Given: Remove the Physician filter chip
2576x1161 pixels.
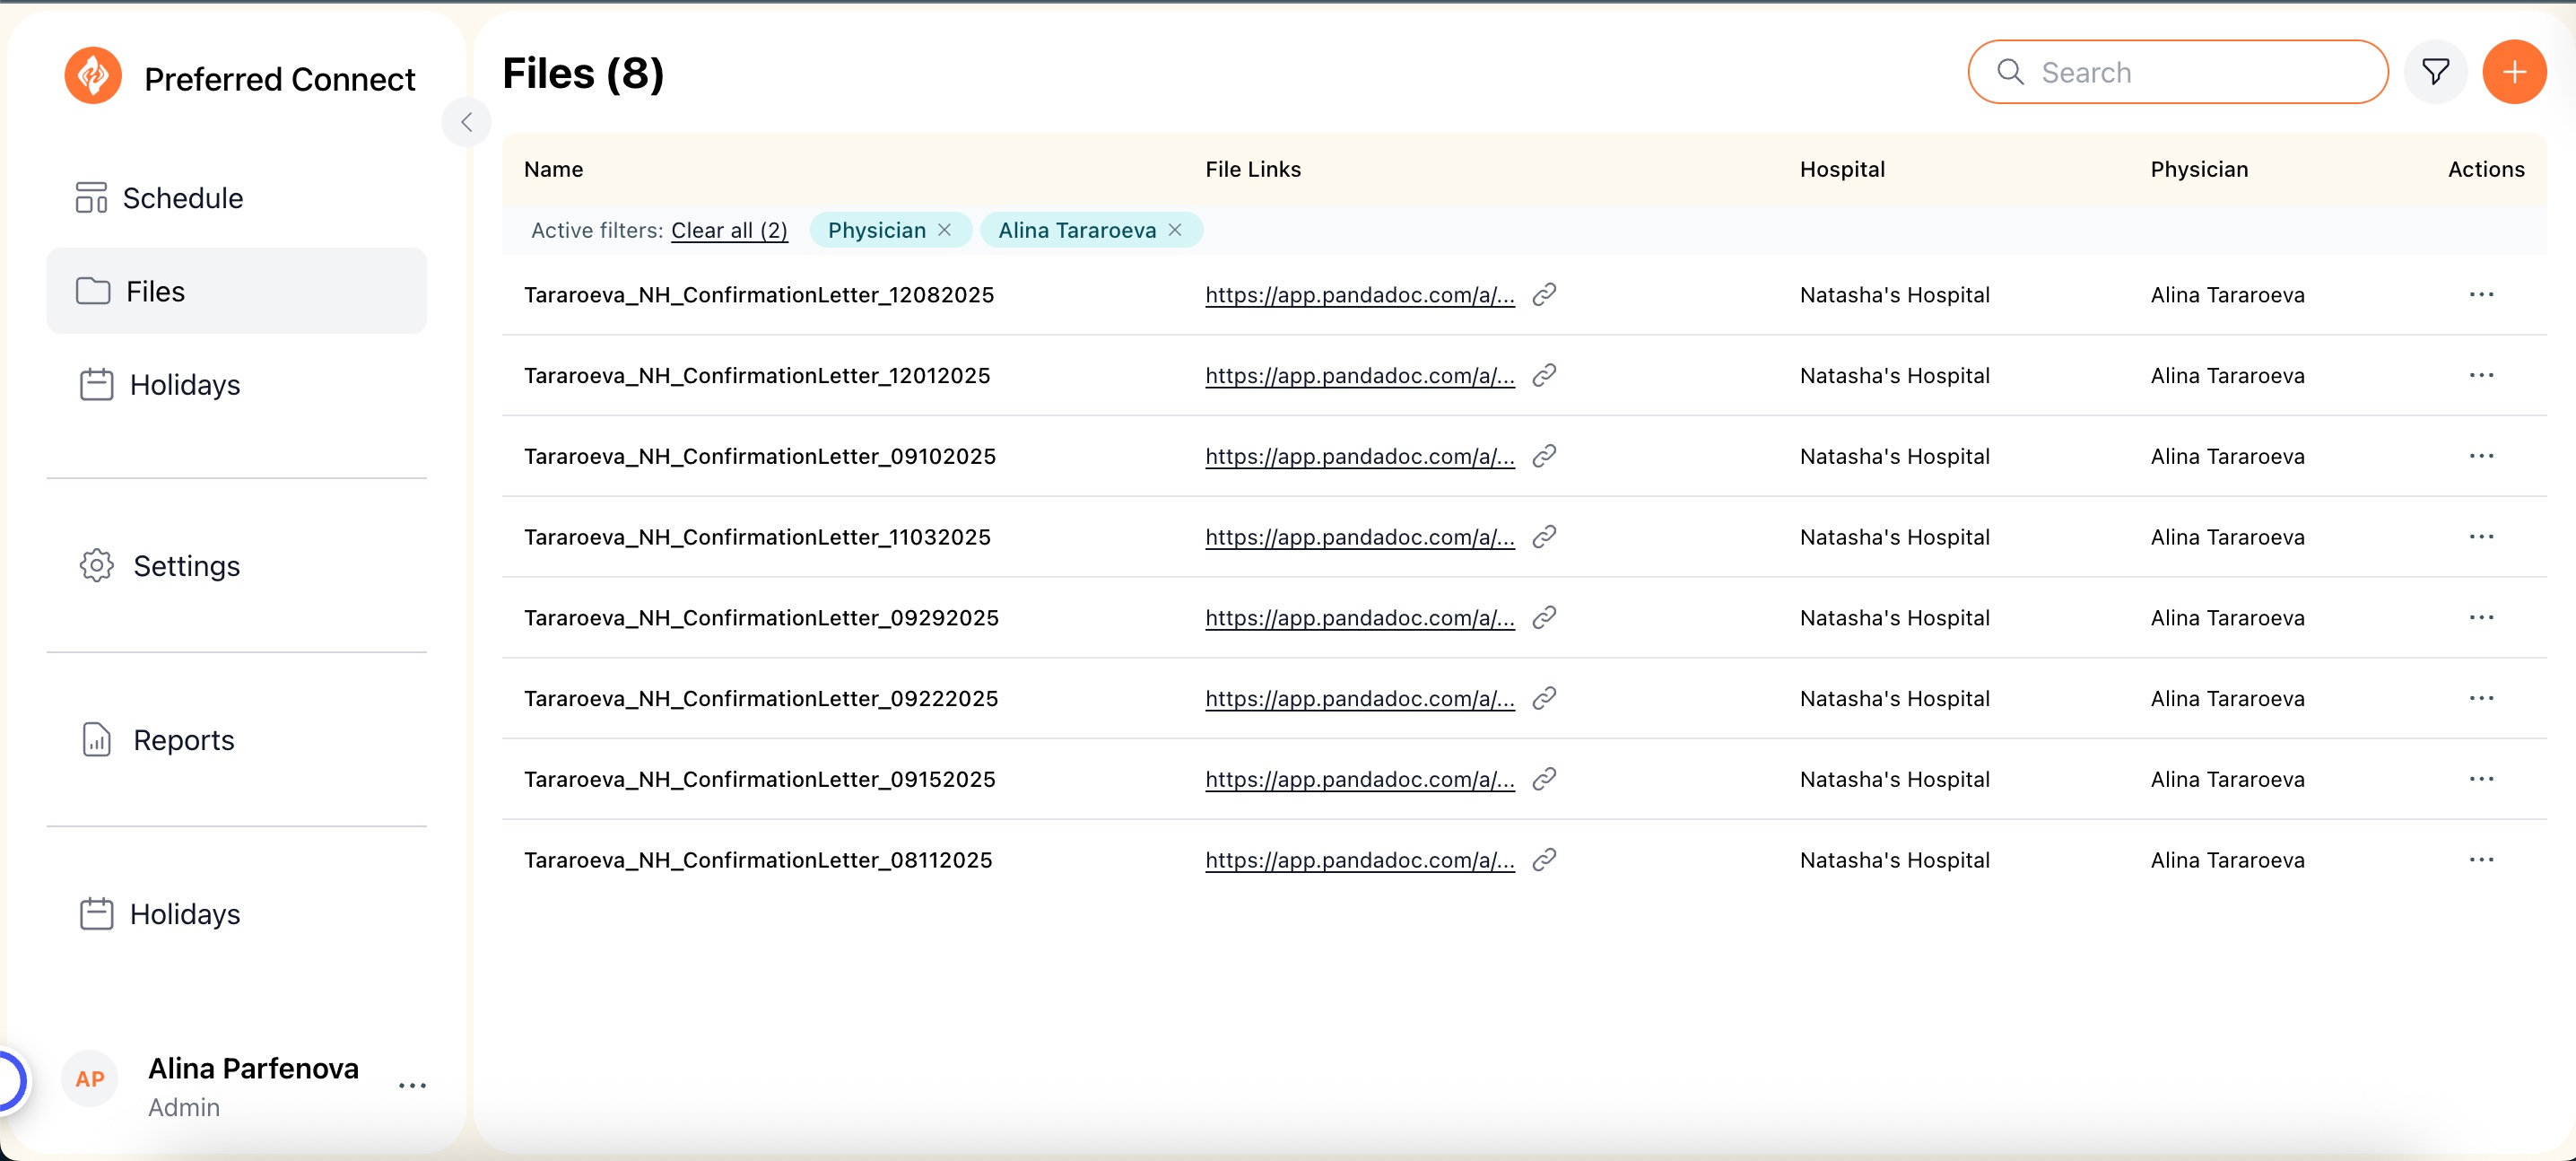Looking at the screenshot, I should point(945,230).
